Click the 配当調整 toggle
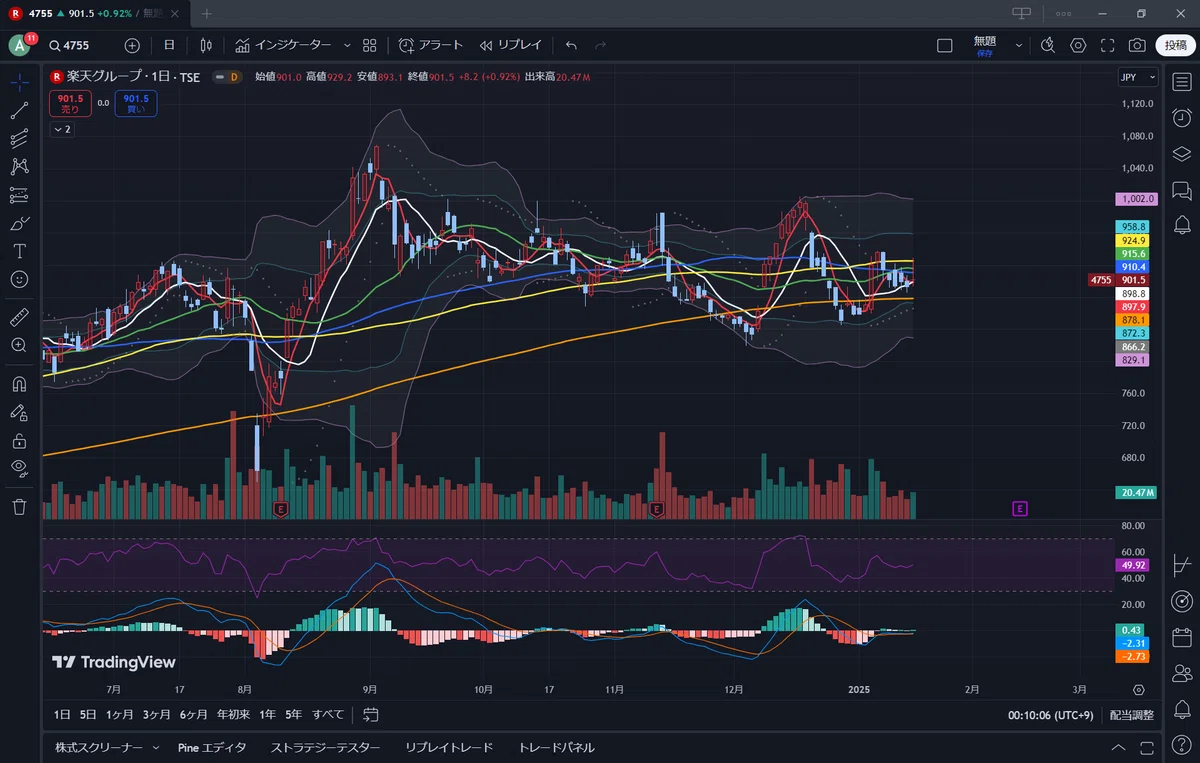 click(x=1131, y=715)
